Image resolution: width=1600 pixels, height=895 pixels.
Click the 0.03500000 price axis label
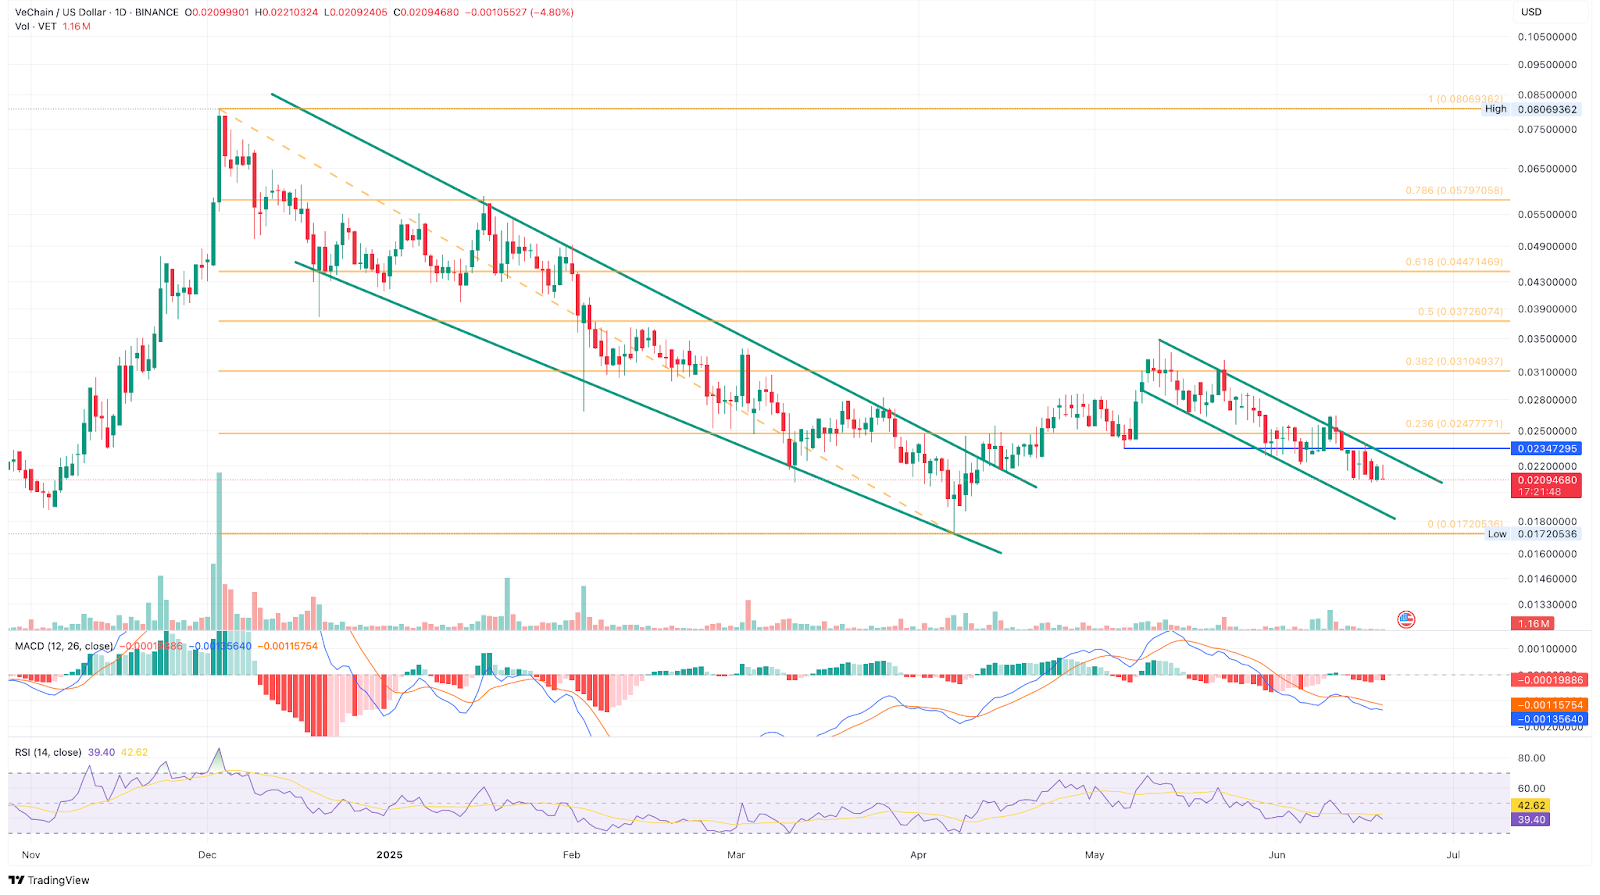(1548, 340)
